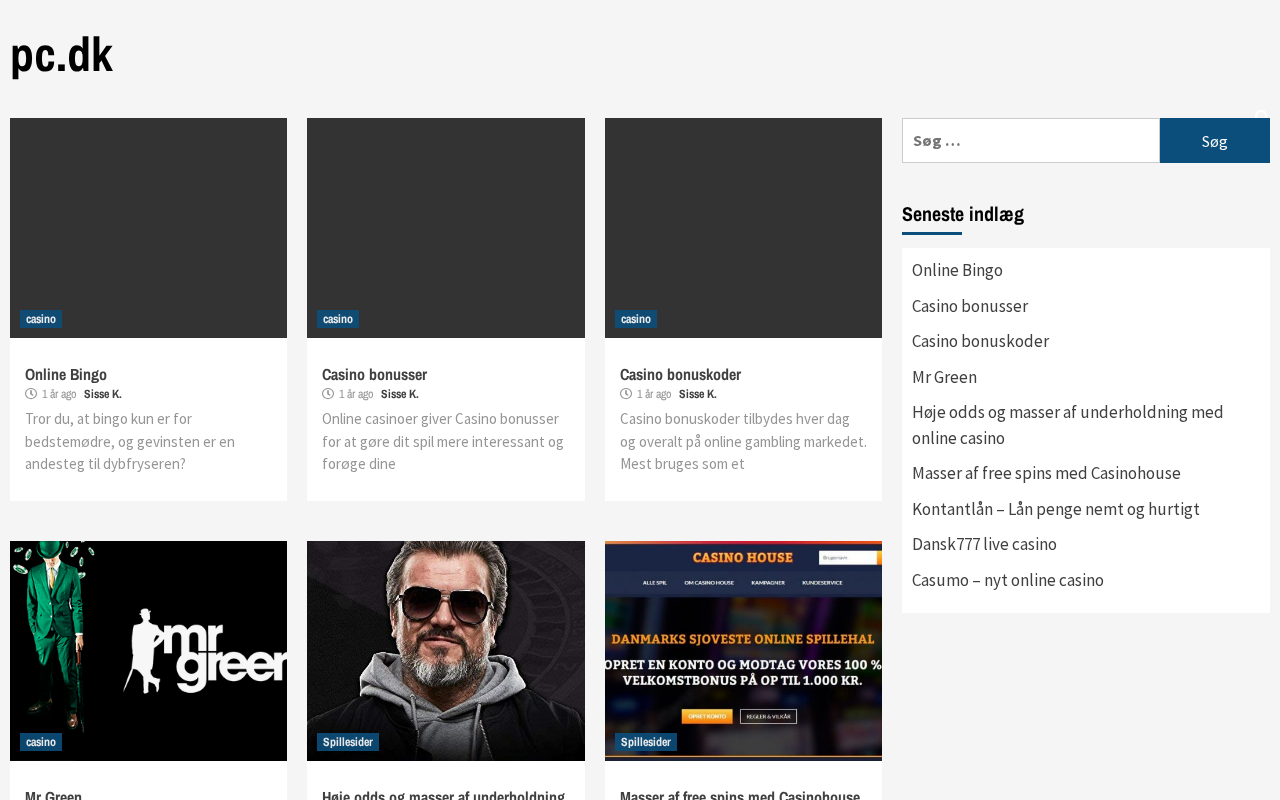Viewport: 1280px width, 800px height.
Task: Click the pc.dk site title
Action: point(61,55)
